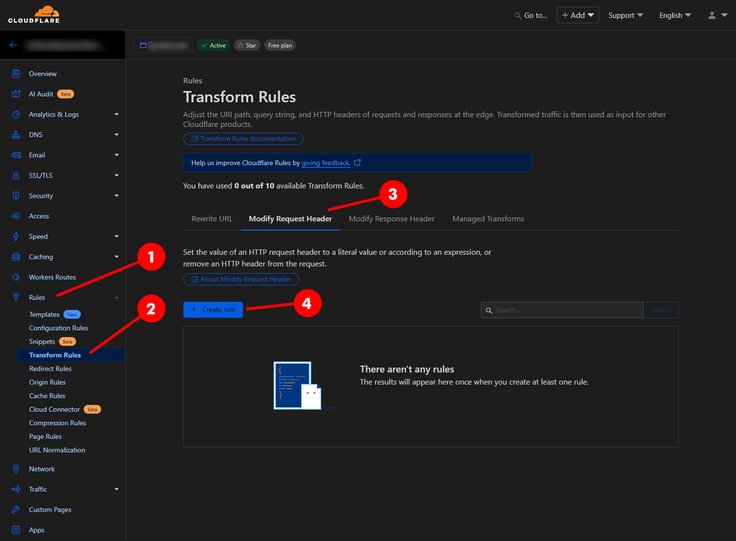This screenshot has width=736, height=541.
Task: Open Cloud Connector in sidebar
Action: tap(54, 410)
